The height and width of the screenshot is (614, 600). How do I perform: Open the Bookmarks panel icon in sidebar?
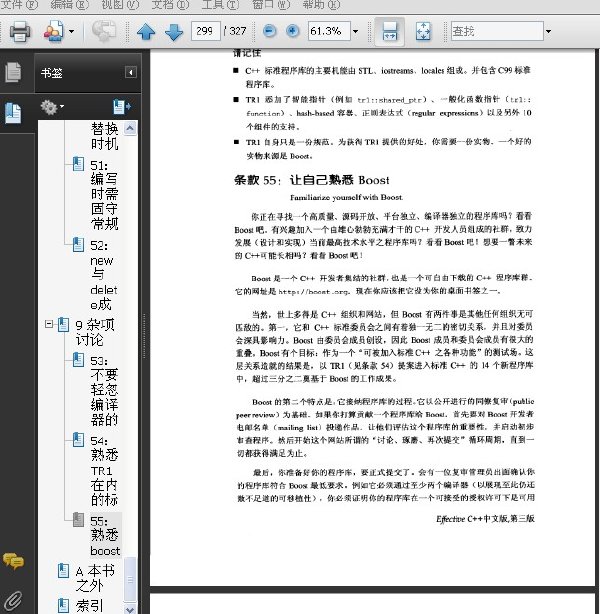coord(14,113)
